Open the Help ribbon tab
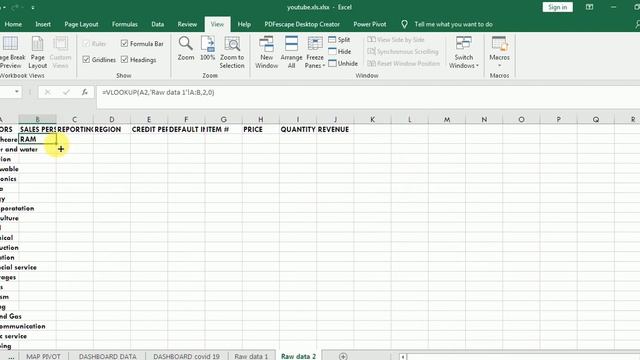The width and height of the screenshot is (640, 360). [244, 24]
